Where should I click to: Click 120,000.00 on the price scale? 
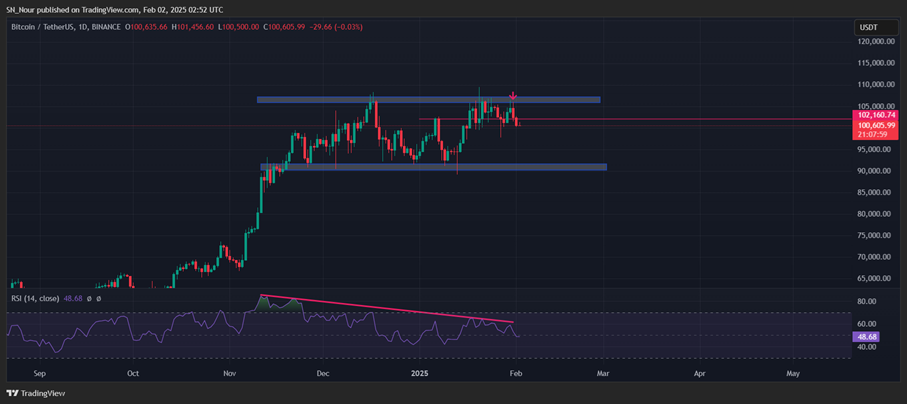coord(874,42)
